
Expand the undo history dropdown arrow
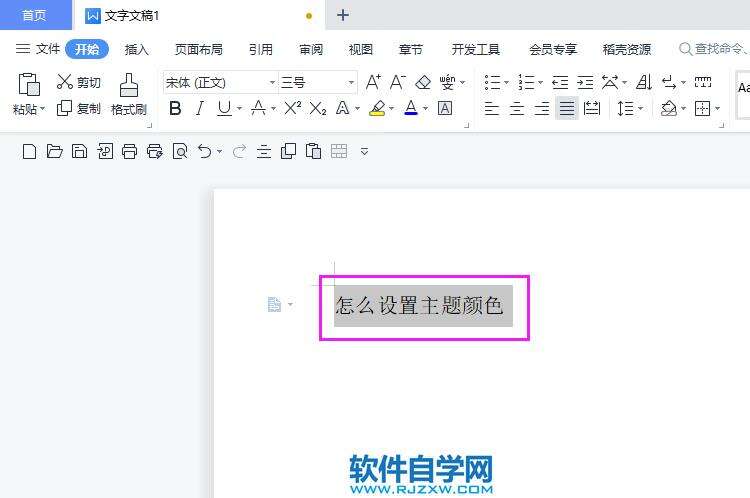pos(219,152)
